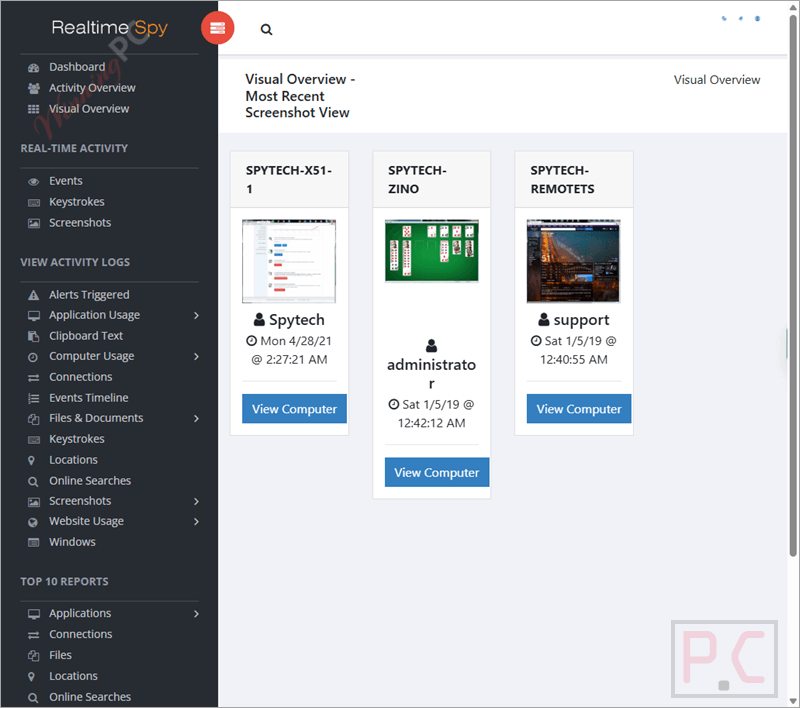The image size is (800, 708).
Task: Click the Spytech user person icon
Action: (x=259, y=320)
